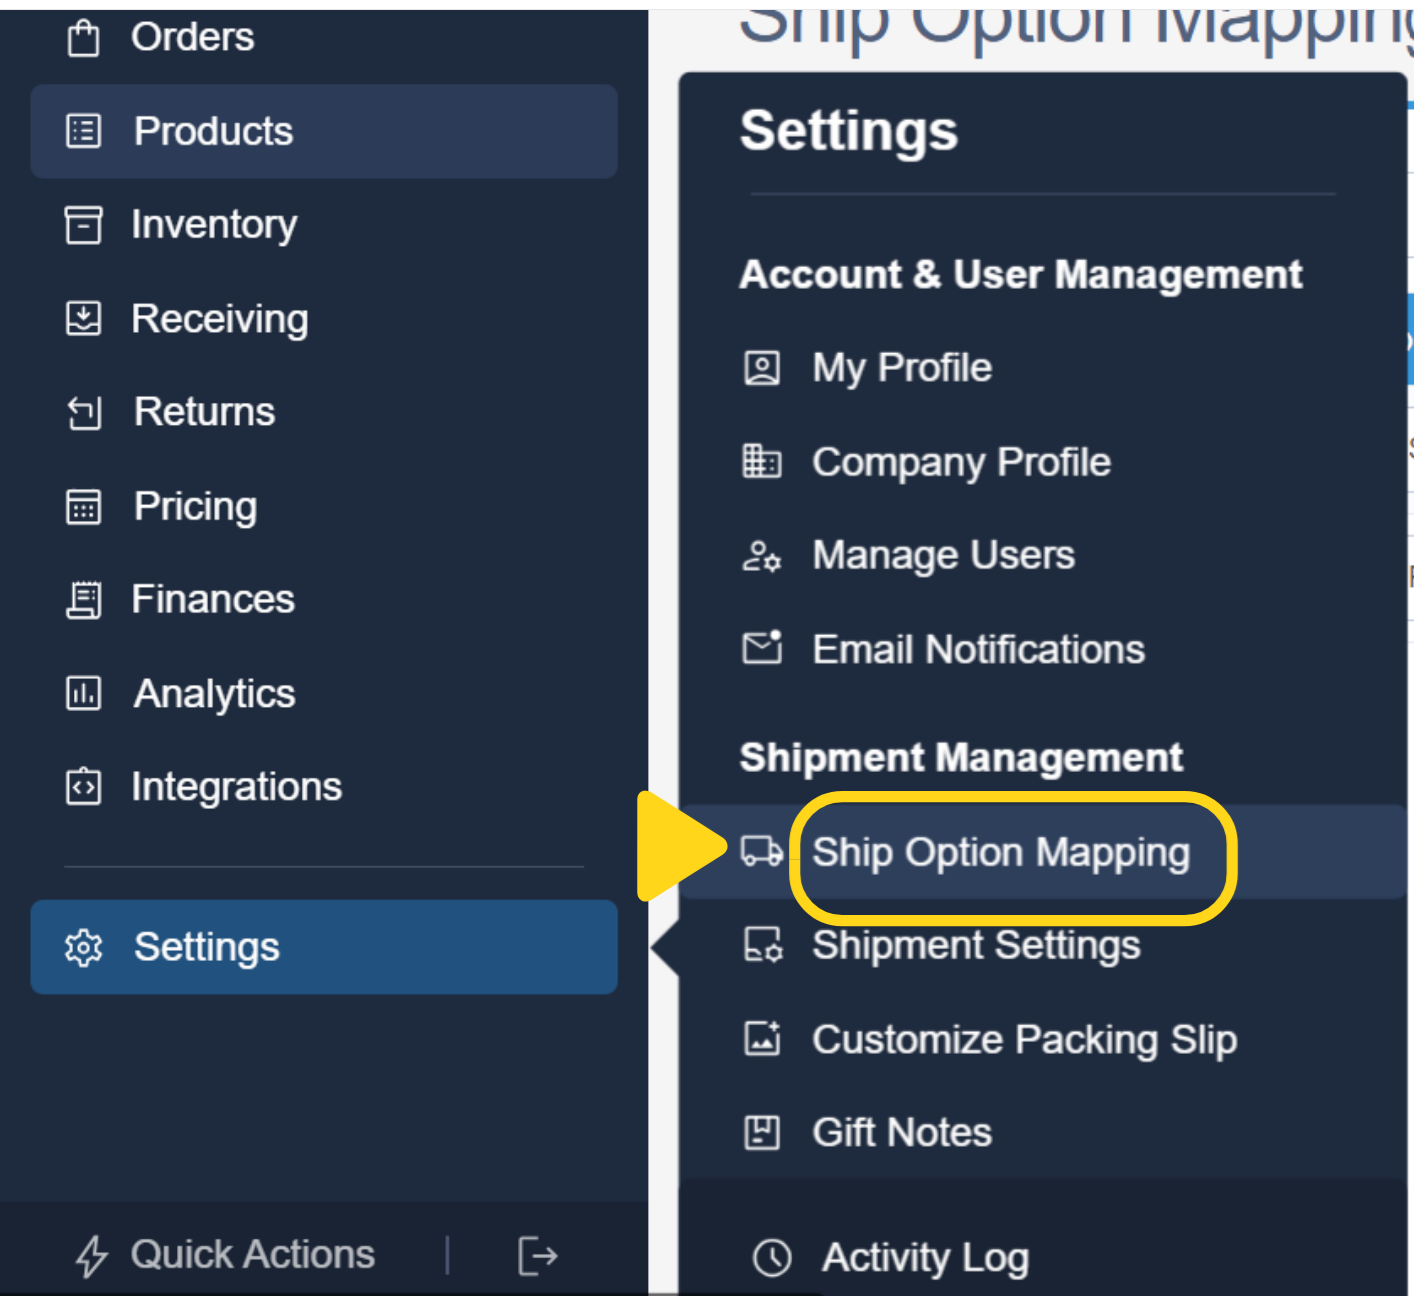Select Manage Users
Viewport: 1414px width, 1296px height.
942,556
